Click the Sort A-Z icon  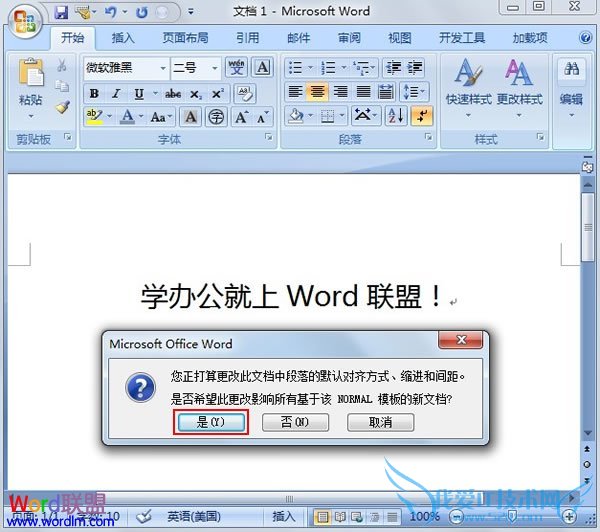(396, 116)
